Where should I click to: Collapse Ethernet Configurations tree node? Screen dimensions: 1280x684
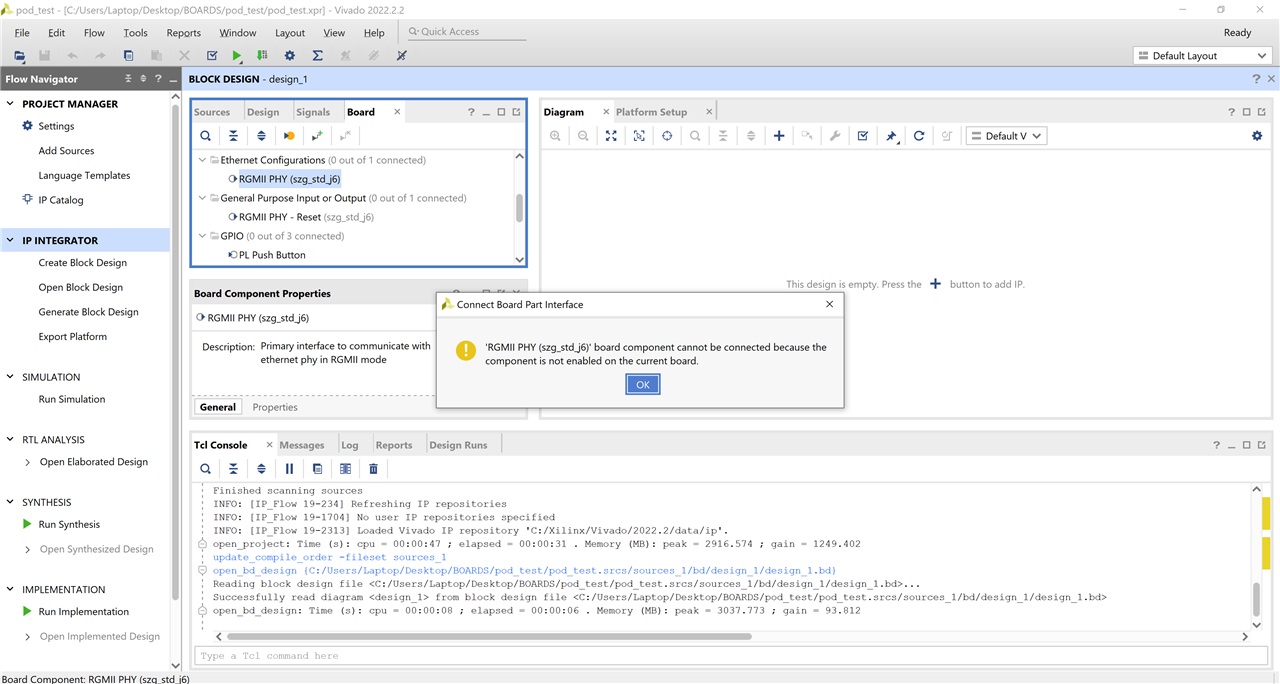pyautogui.click(x=202, y=160)
